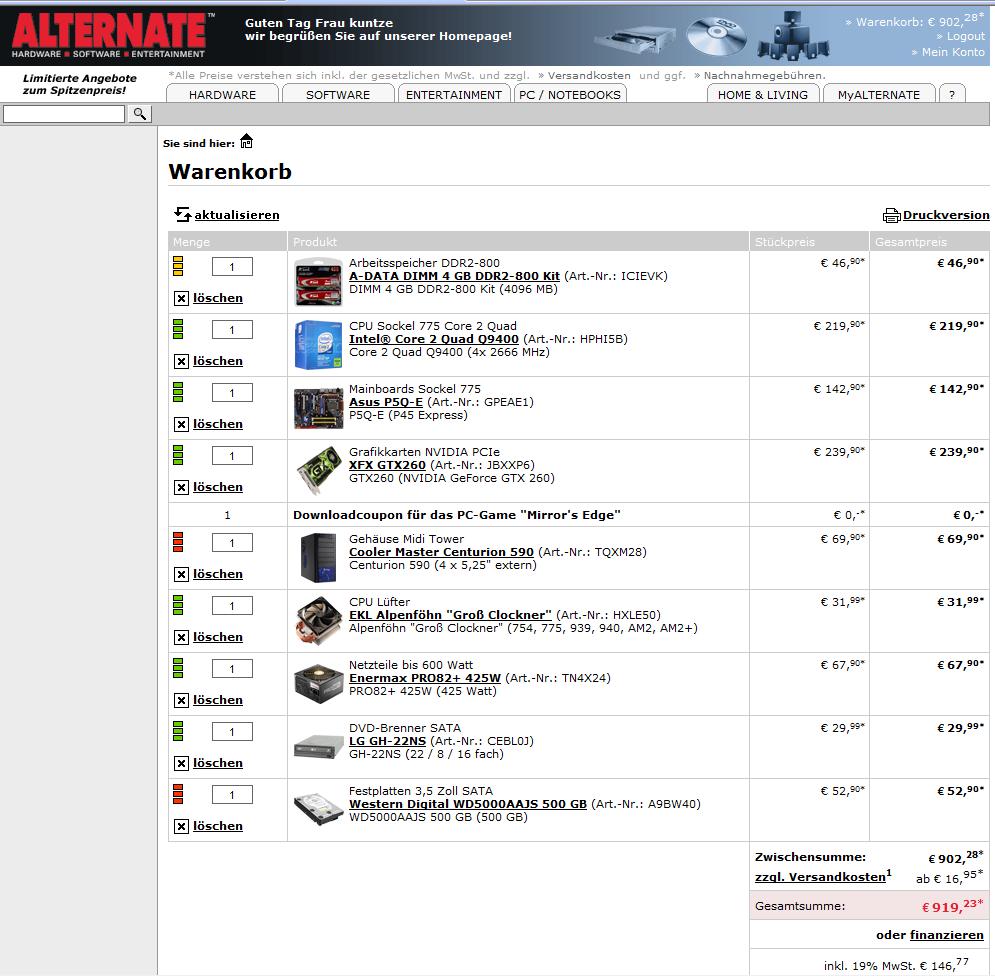Click delete X icon for EKL Alpenföhn row
Viewport: 995px width, 976px height.
tap(181, 637)
